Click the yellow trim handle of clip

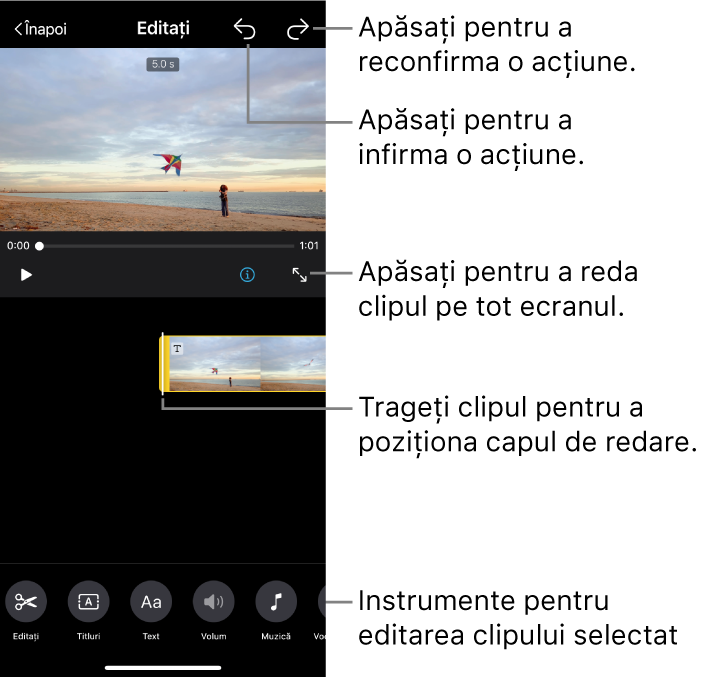pyautogui.click(x=163, y=364)
